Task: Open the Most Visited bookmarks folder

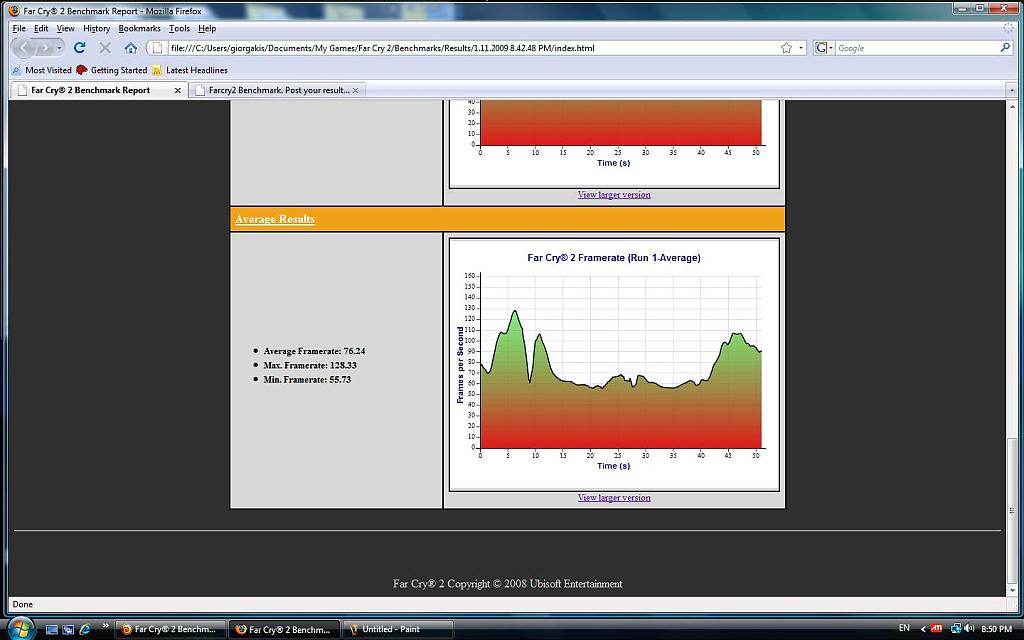Action: [42, 70]
